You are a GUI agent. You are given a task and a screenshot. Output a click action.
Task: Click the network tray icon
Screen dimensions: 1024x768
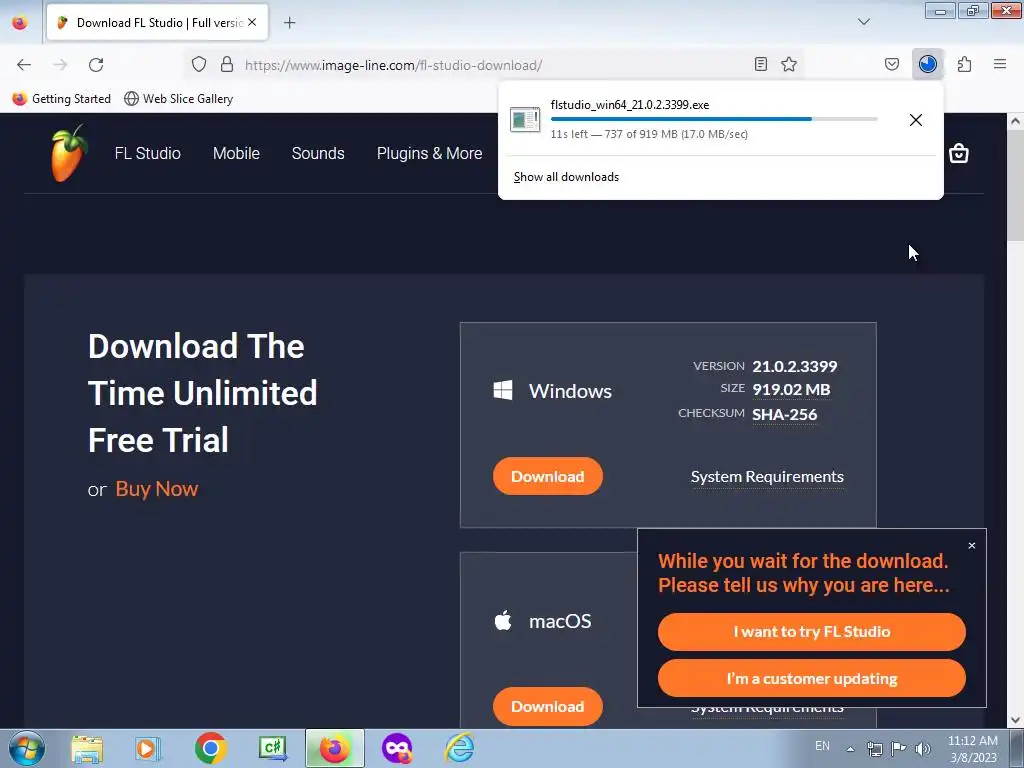[874, 749]
